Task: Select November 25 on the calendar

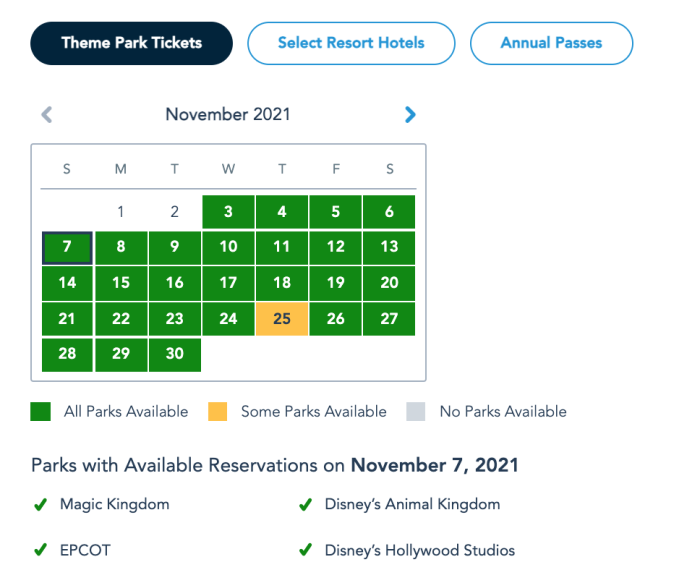Action: pos(282,319)
